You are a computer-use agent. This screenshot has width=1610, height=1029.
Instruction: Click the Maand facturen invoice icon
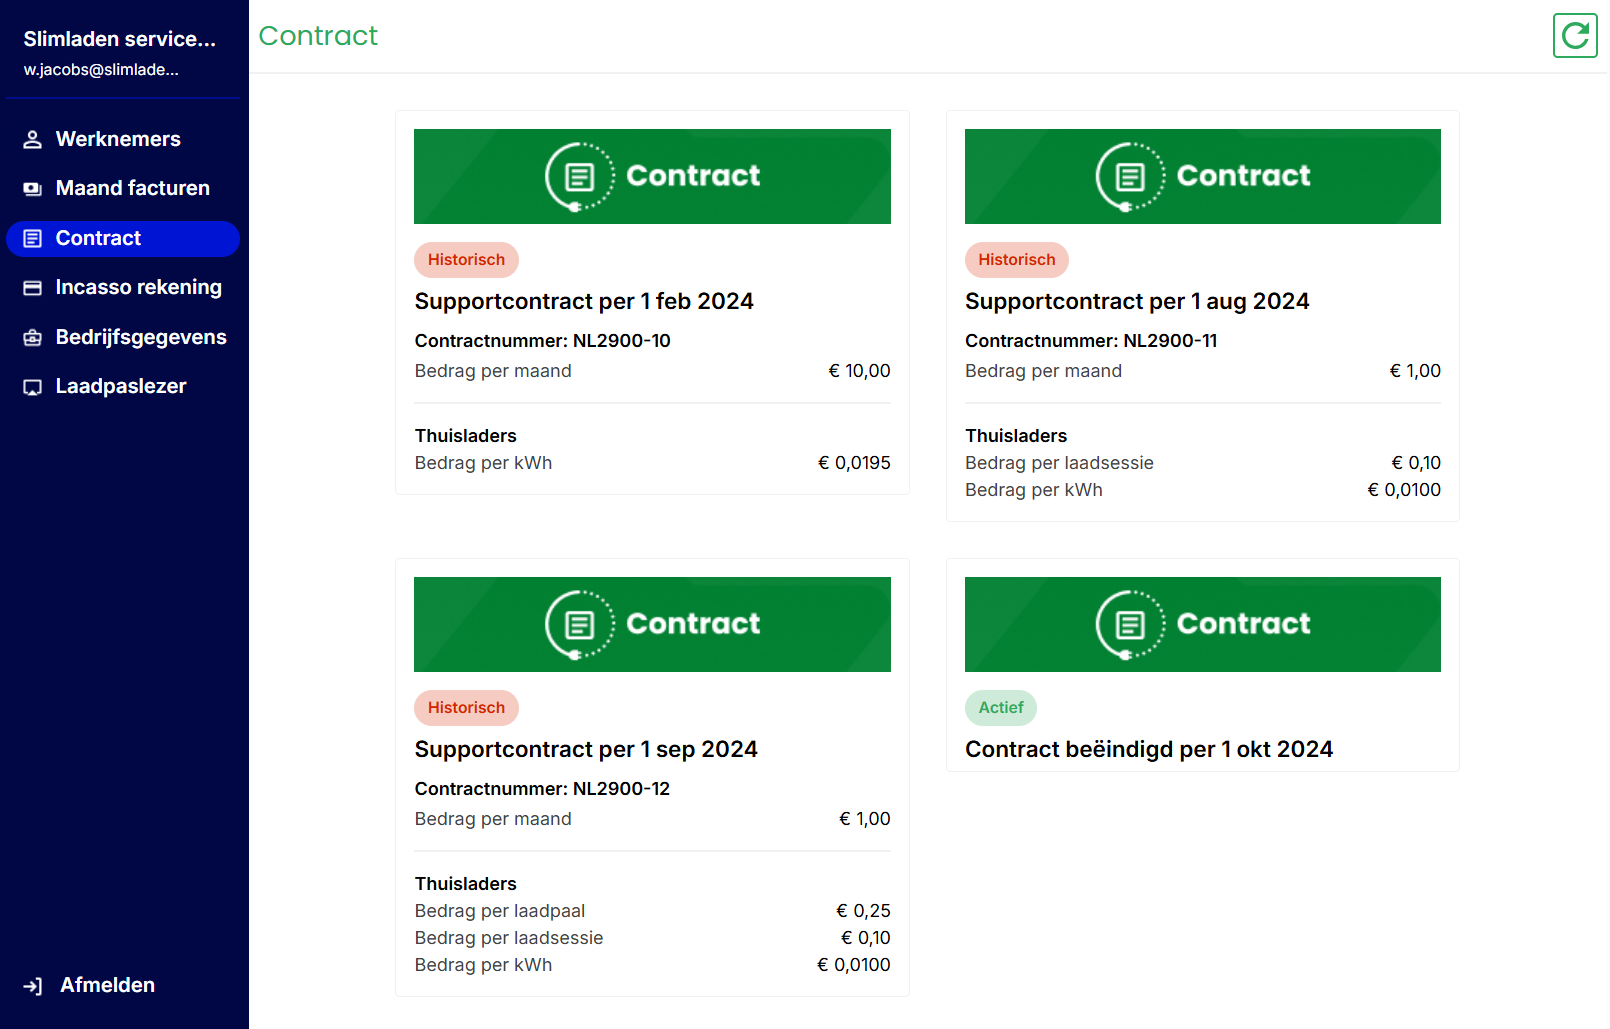pos(33,189)
